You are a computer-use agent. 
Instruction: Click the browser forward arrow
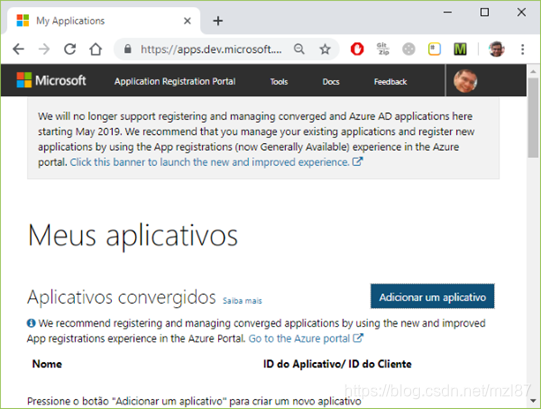pyautogui.click(x=44, y=49)
